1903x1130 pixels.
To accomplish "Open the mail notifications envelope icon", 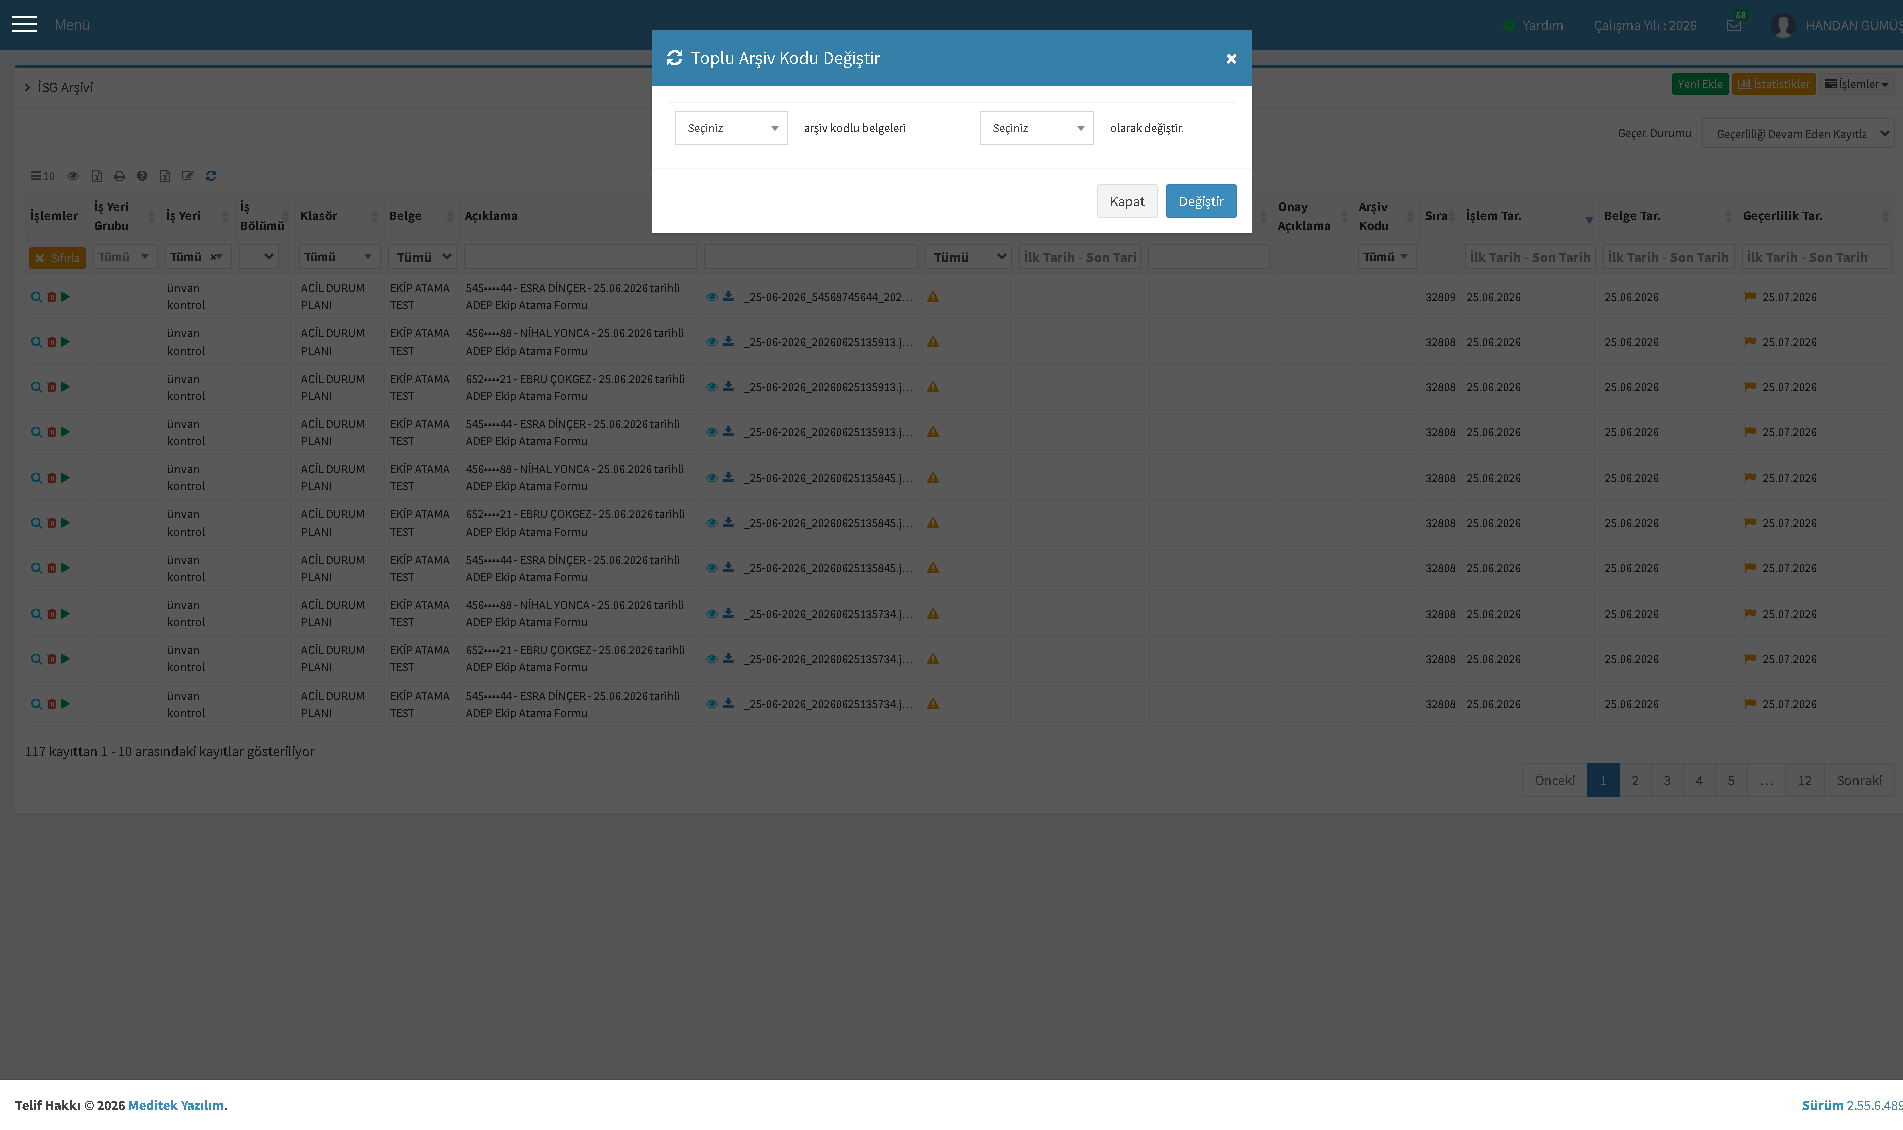I will [1734, 25].
